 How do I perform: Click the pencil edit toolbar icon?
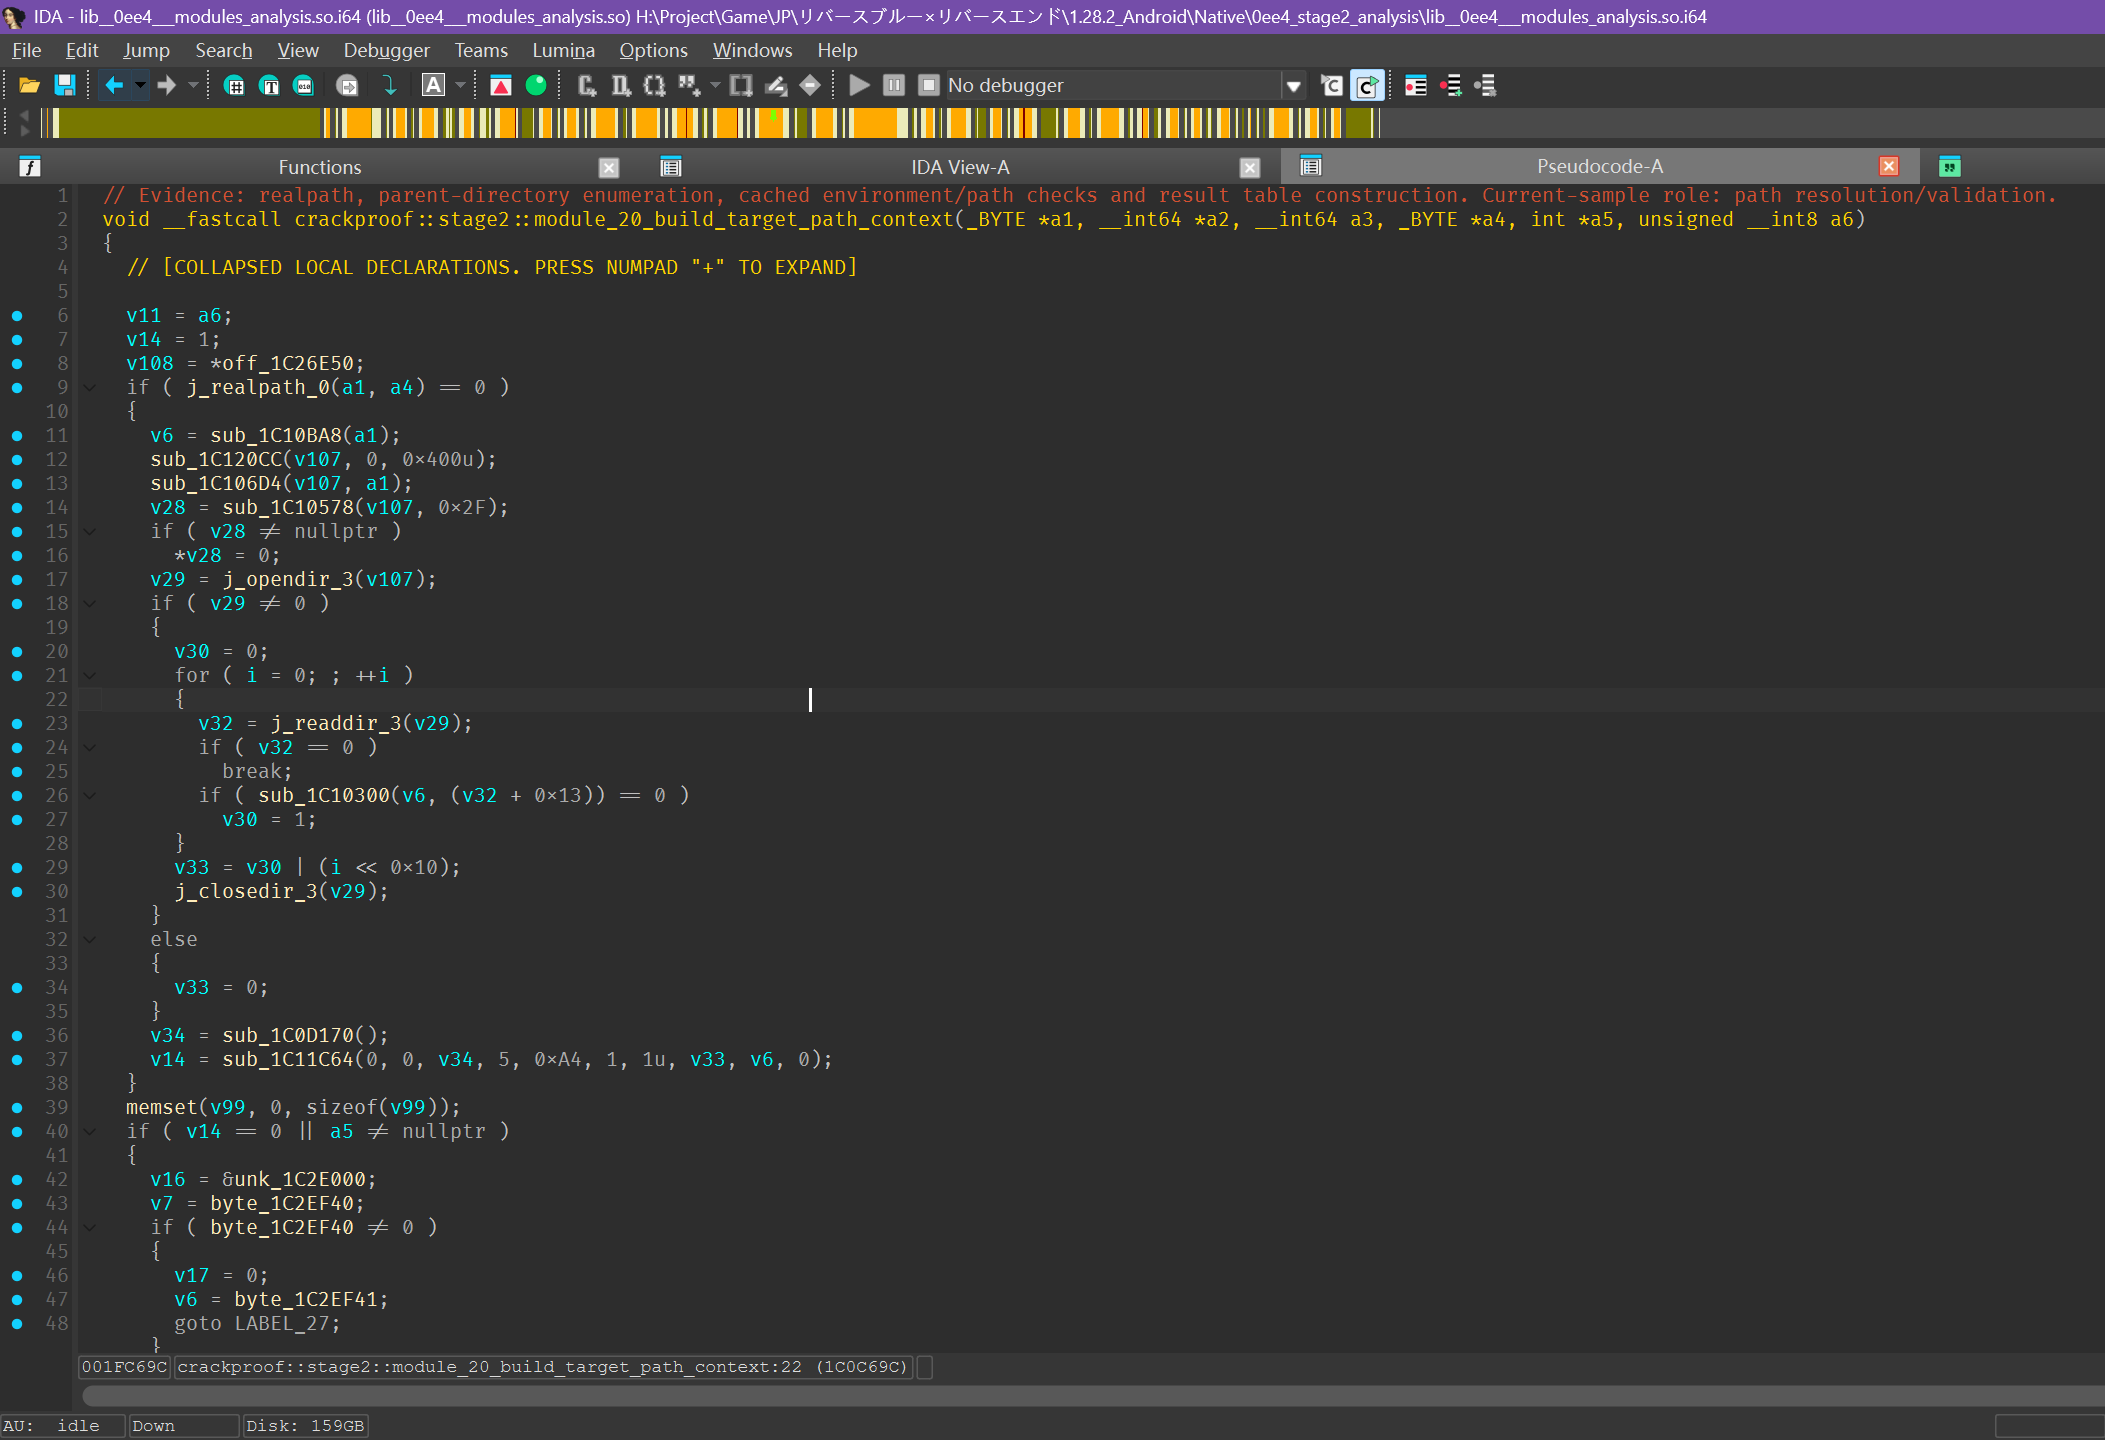[776, 86]
